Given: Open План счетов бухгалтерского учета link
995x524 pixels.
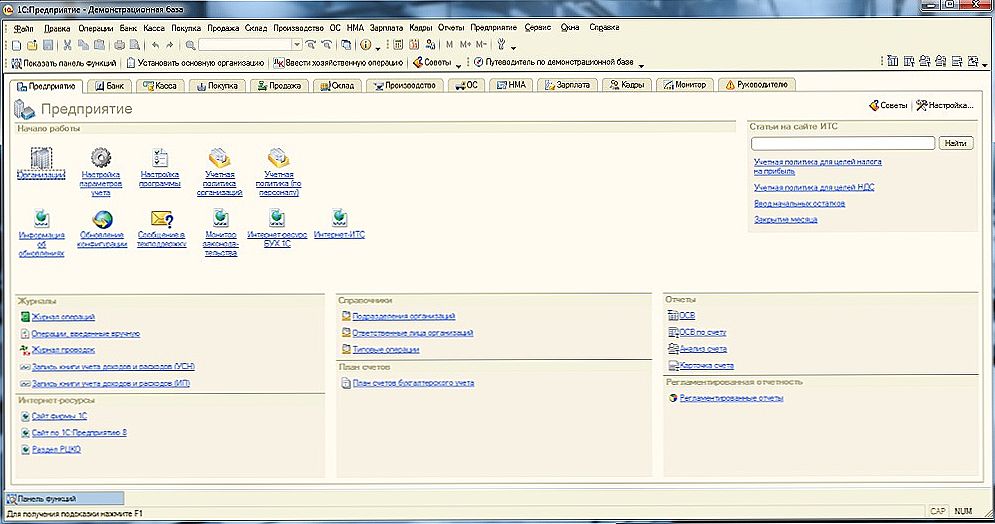Looking at the screenshot, I should [408, 383].
